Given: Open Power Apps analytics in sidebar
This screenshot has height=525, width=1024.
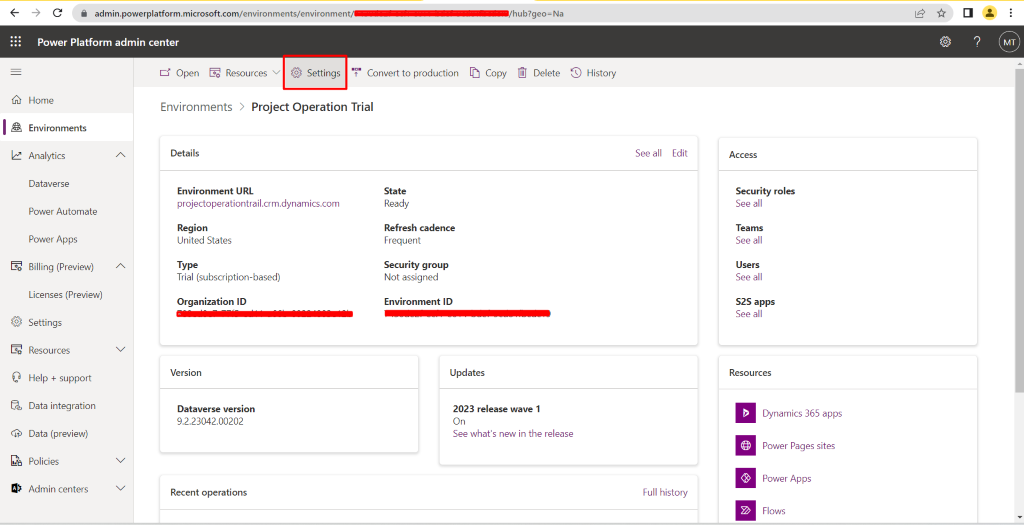Looking at the screenshot, I should click(53, 239).
